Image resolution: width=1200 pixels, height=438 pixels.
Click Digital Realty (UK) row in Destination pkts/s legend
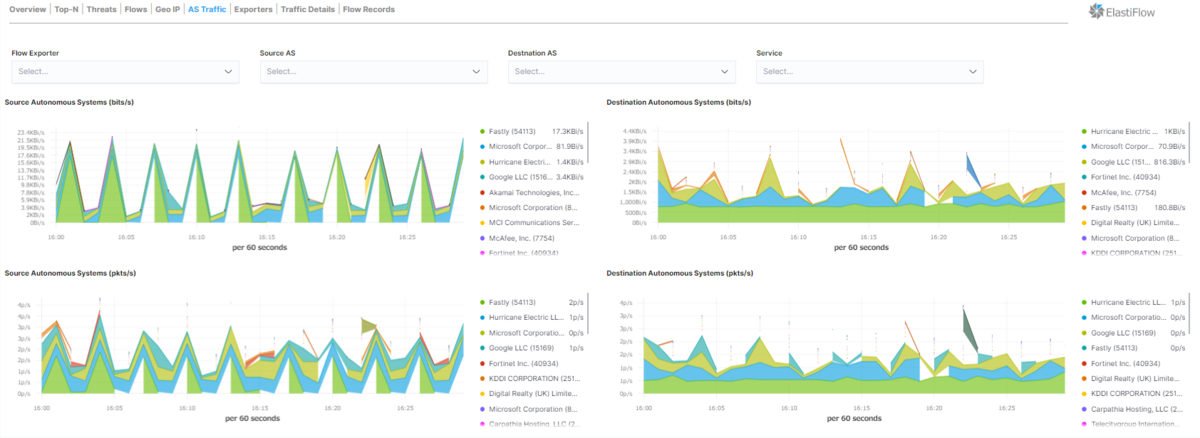click(x=1133, y=378)
